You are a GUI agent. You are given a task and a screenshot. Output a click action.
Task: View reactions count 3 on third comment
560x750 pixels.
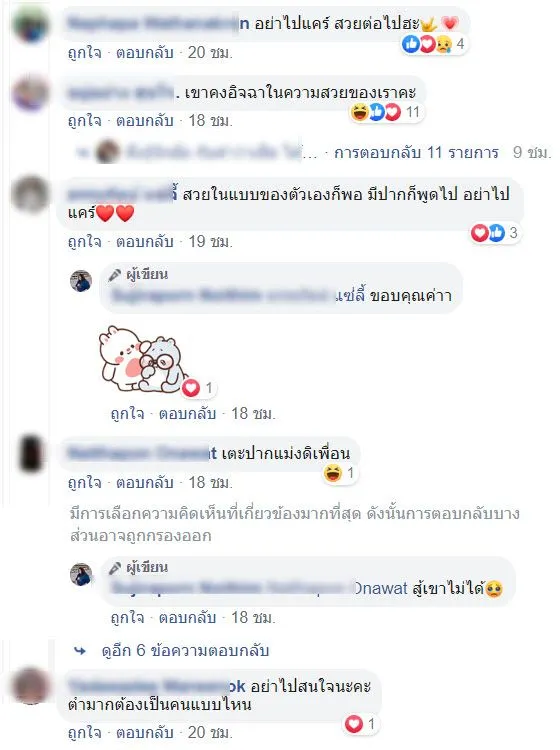click(x=494, y=233)
